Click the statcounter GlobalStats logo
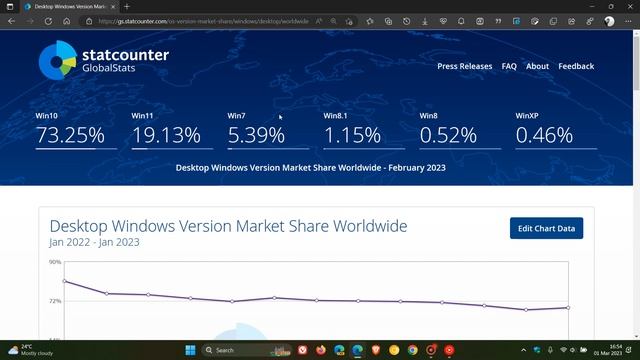Screen dimensions: 640x360 coord(104,60)
